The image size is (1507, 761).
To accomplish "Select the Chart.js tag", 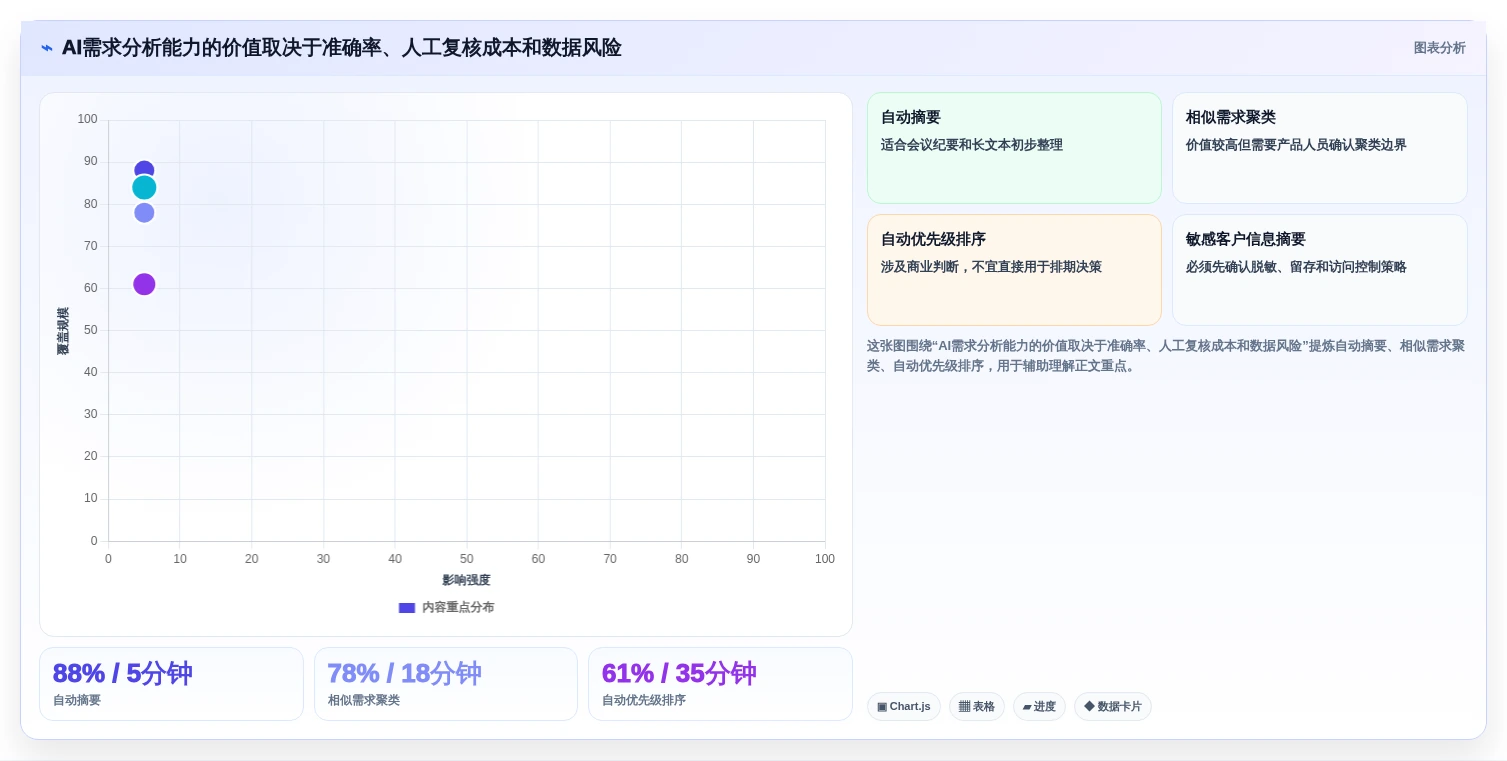I will tap(904, 706).
